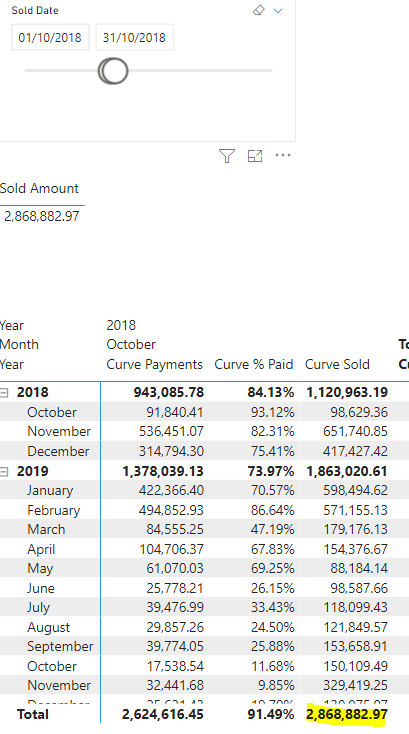The width and height of the screenshot is (409, 734).
Task: Select the May row label
Action: [40, 568]
